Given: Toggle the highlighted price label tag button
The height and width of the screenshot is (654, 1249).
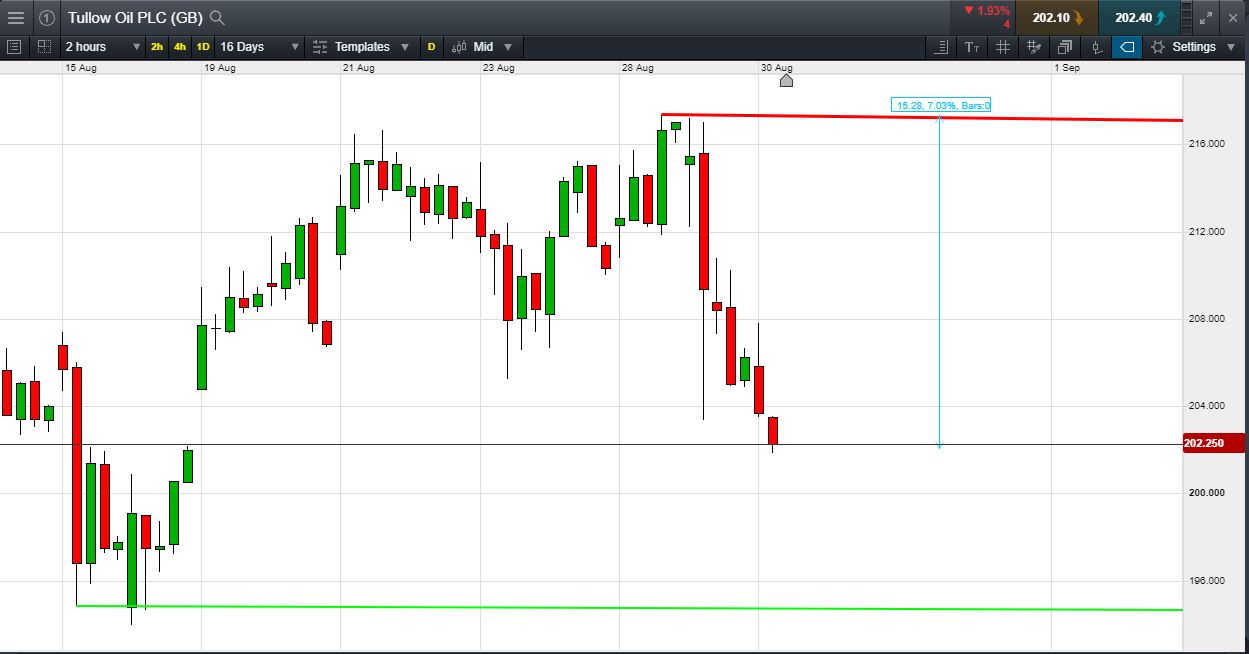Looking at the screenshot, I should [x=1127, y=47].
